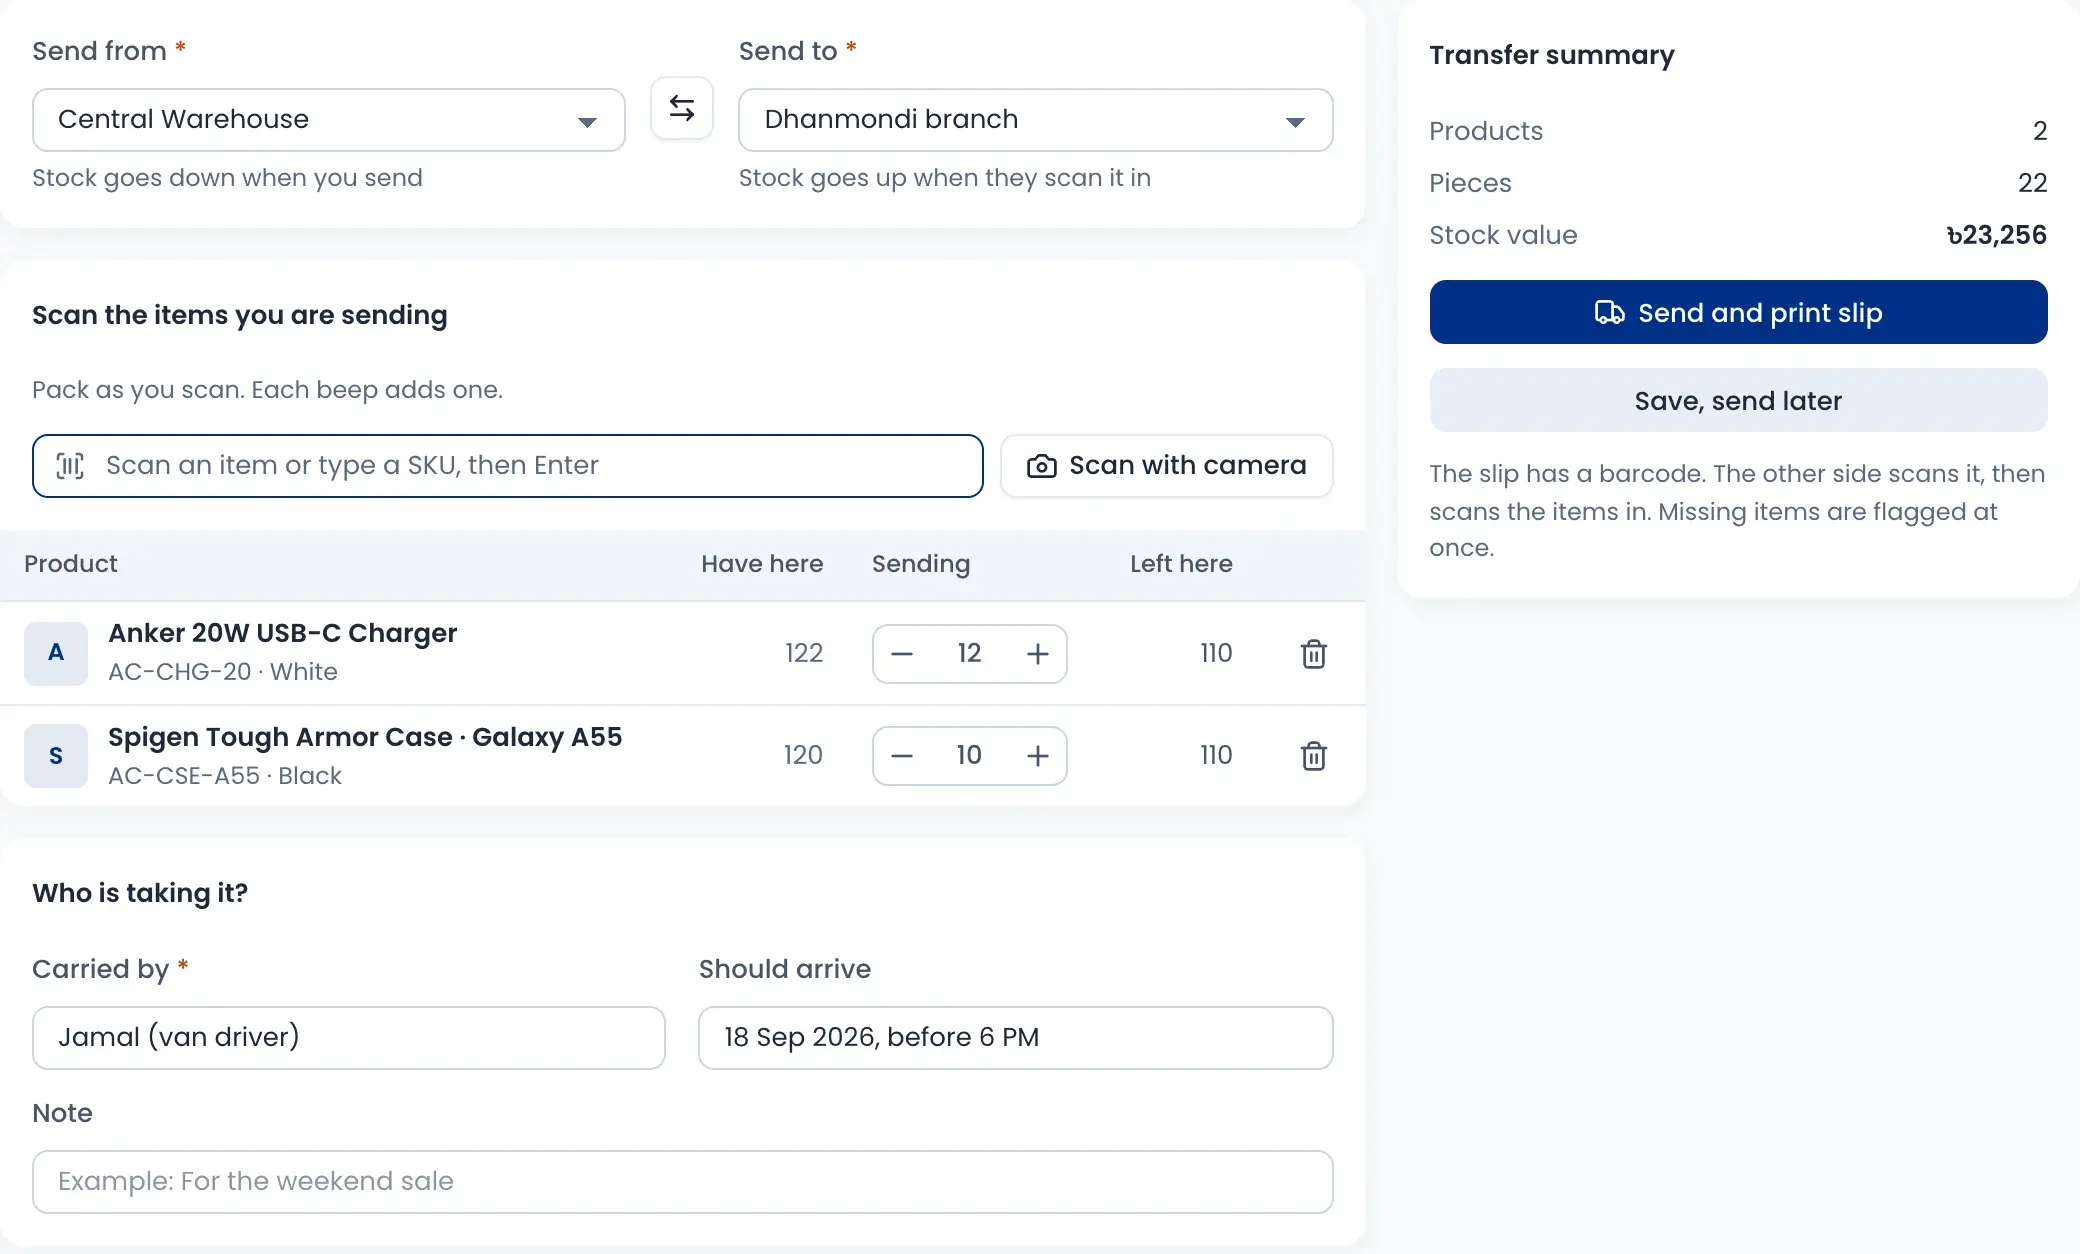This screenshot has height=1254, width=2080.
Task: Select the Anker product avatar A
Action: tap(56, 653)
